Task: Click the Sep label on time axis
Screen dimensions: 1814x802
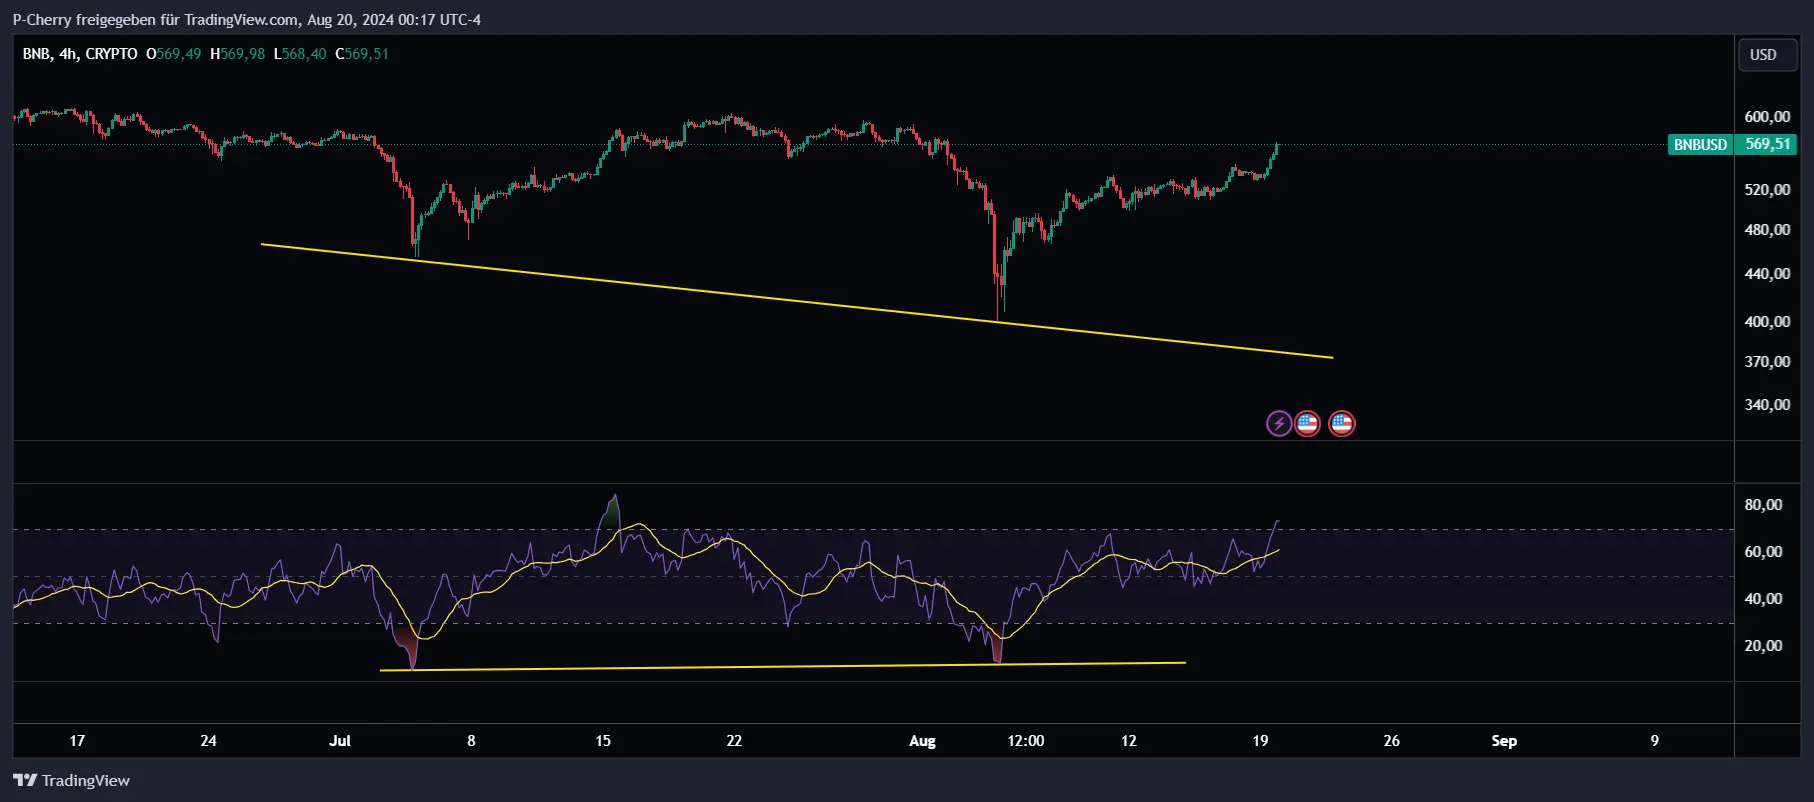Action: pyautogui.click(x=1504, y=741)
